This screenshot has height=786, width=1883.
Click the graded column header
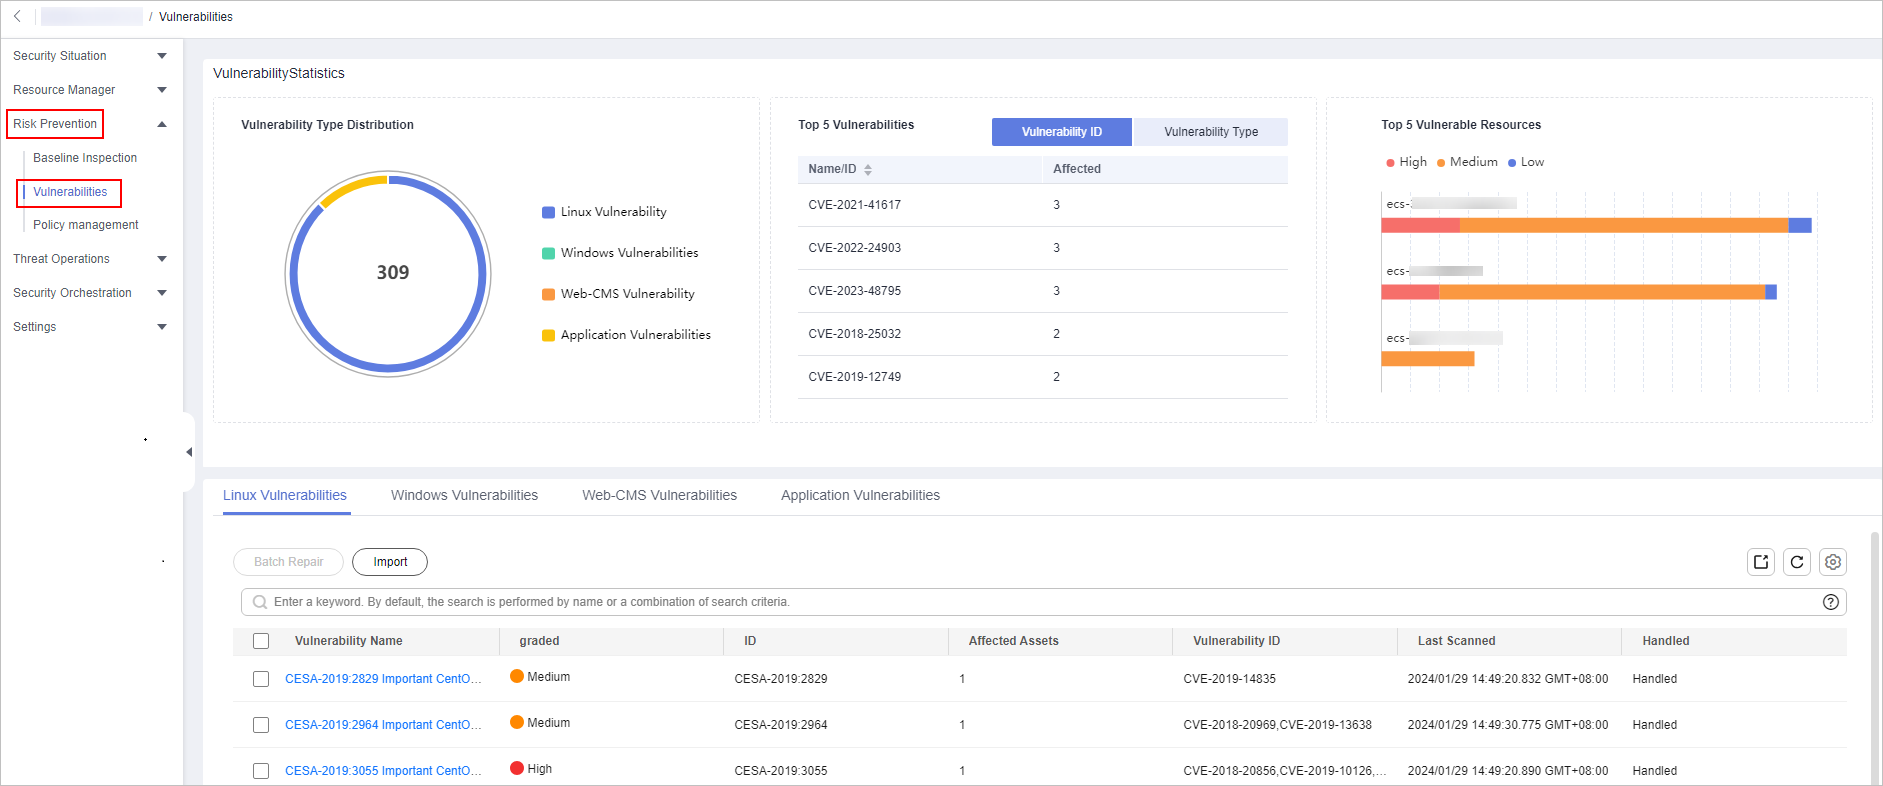(x=539, y=641)
